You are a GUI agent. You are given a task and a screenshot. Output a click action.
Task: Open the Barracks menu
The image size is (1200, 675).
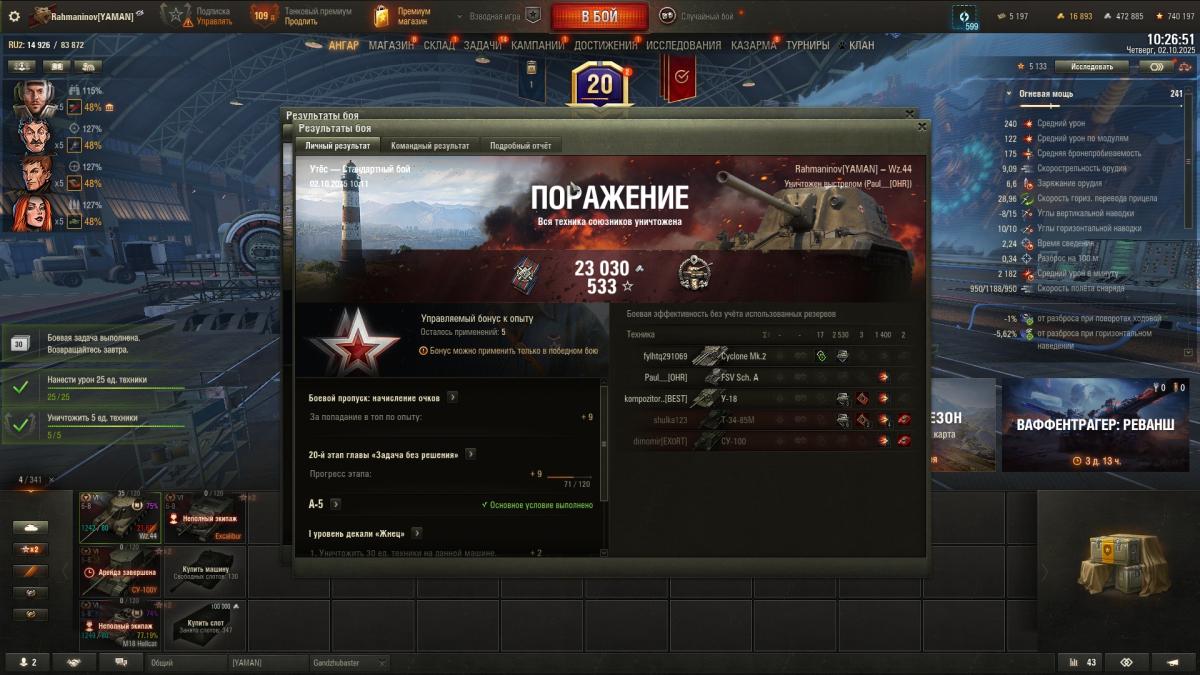coord(753,45)
